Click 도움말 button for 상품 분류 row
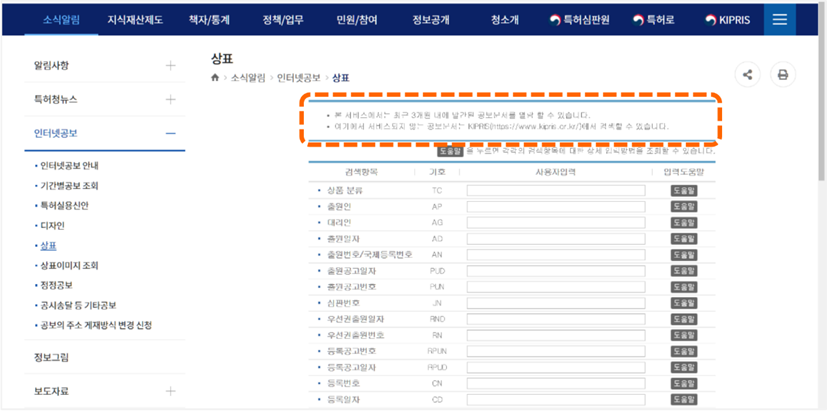Screen dimensions: 827x411 (683, 189)
